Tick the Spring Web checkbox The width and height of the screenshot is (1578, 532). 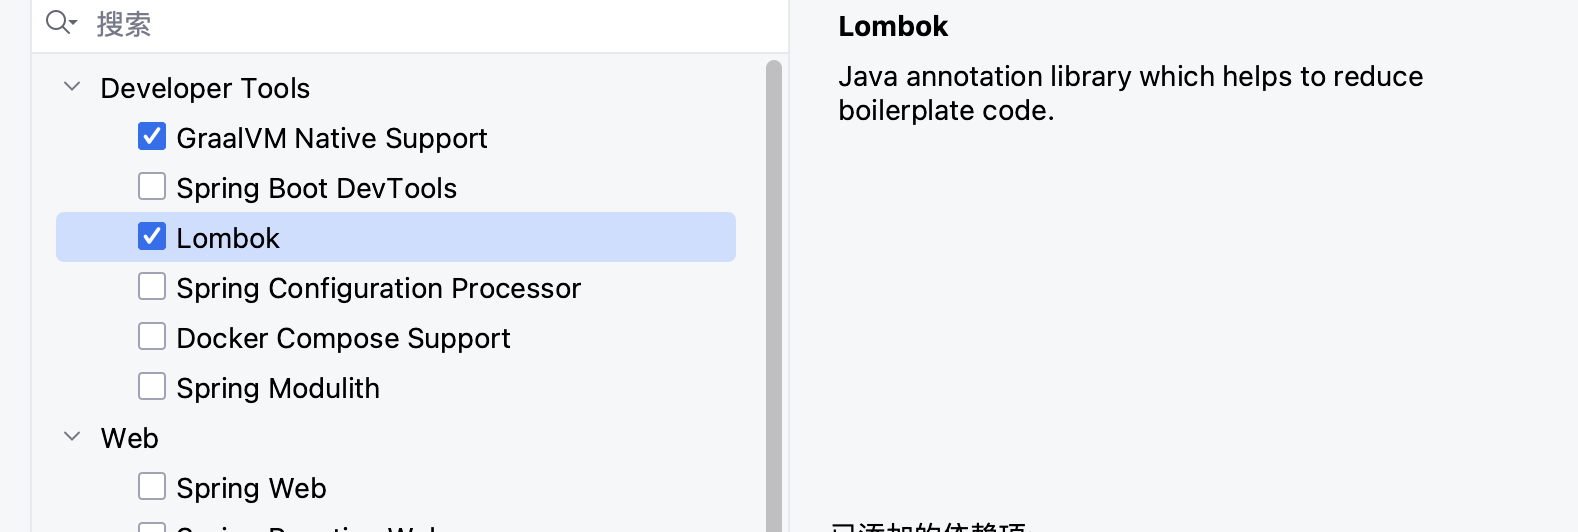tap(152, 486)
